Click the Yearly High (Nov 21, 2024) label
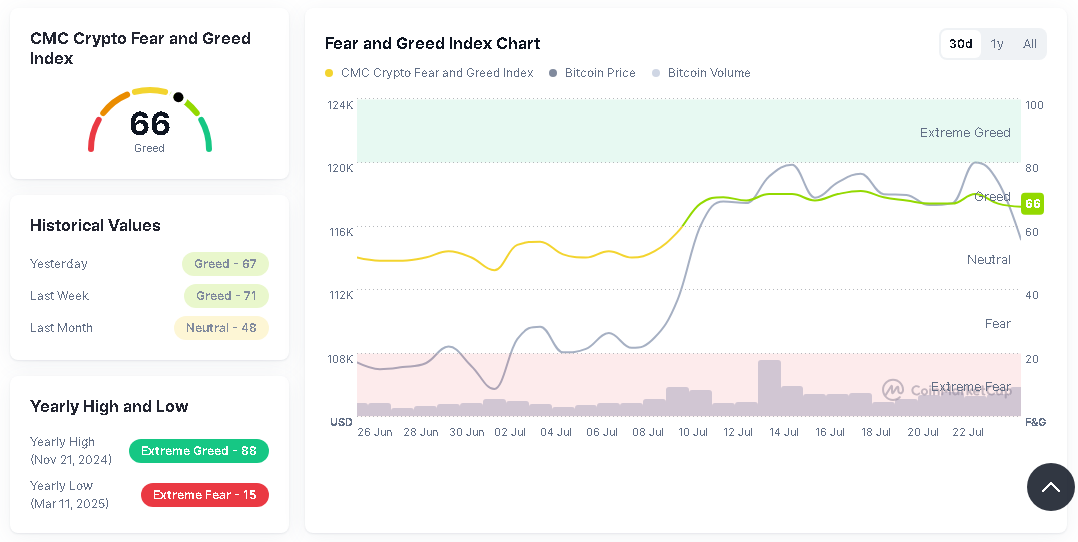The height and width of the screenshot is (542, 1078). (70, 451)
